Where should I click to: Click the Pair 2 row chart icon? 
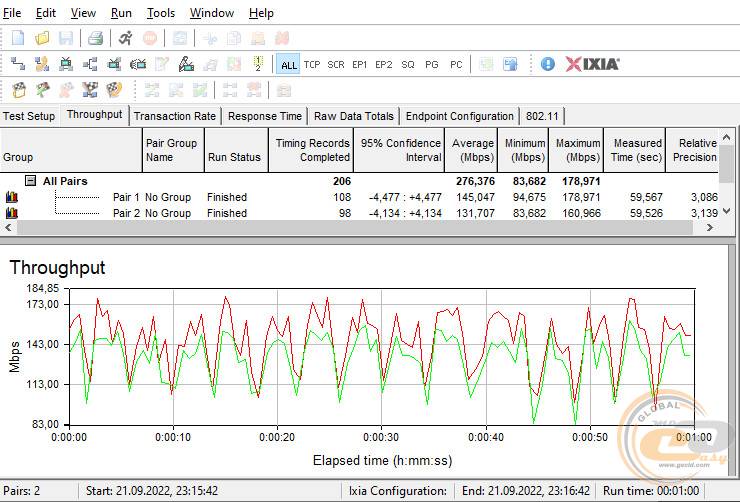click(x=12, y=213)
